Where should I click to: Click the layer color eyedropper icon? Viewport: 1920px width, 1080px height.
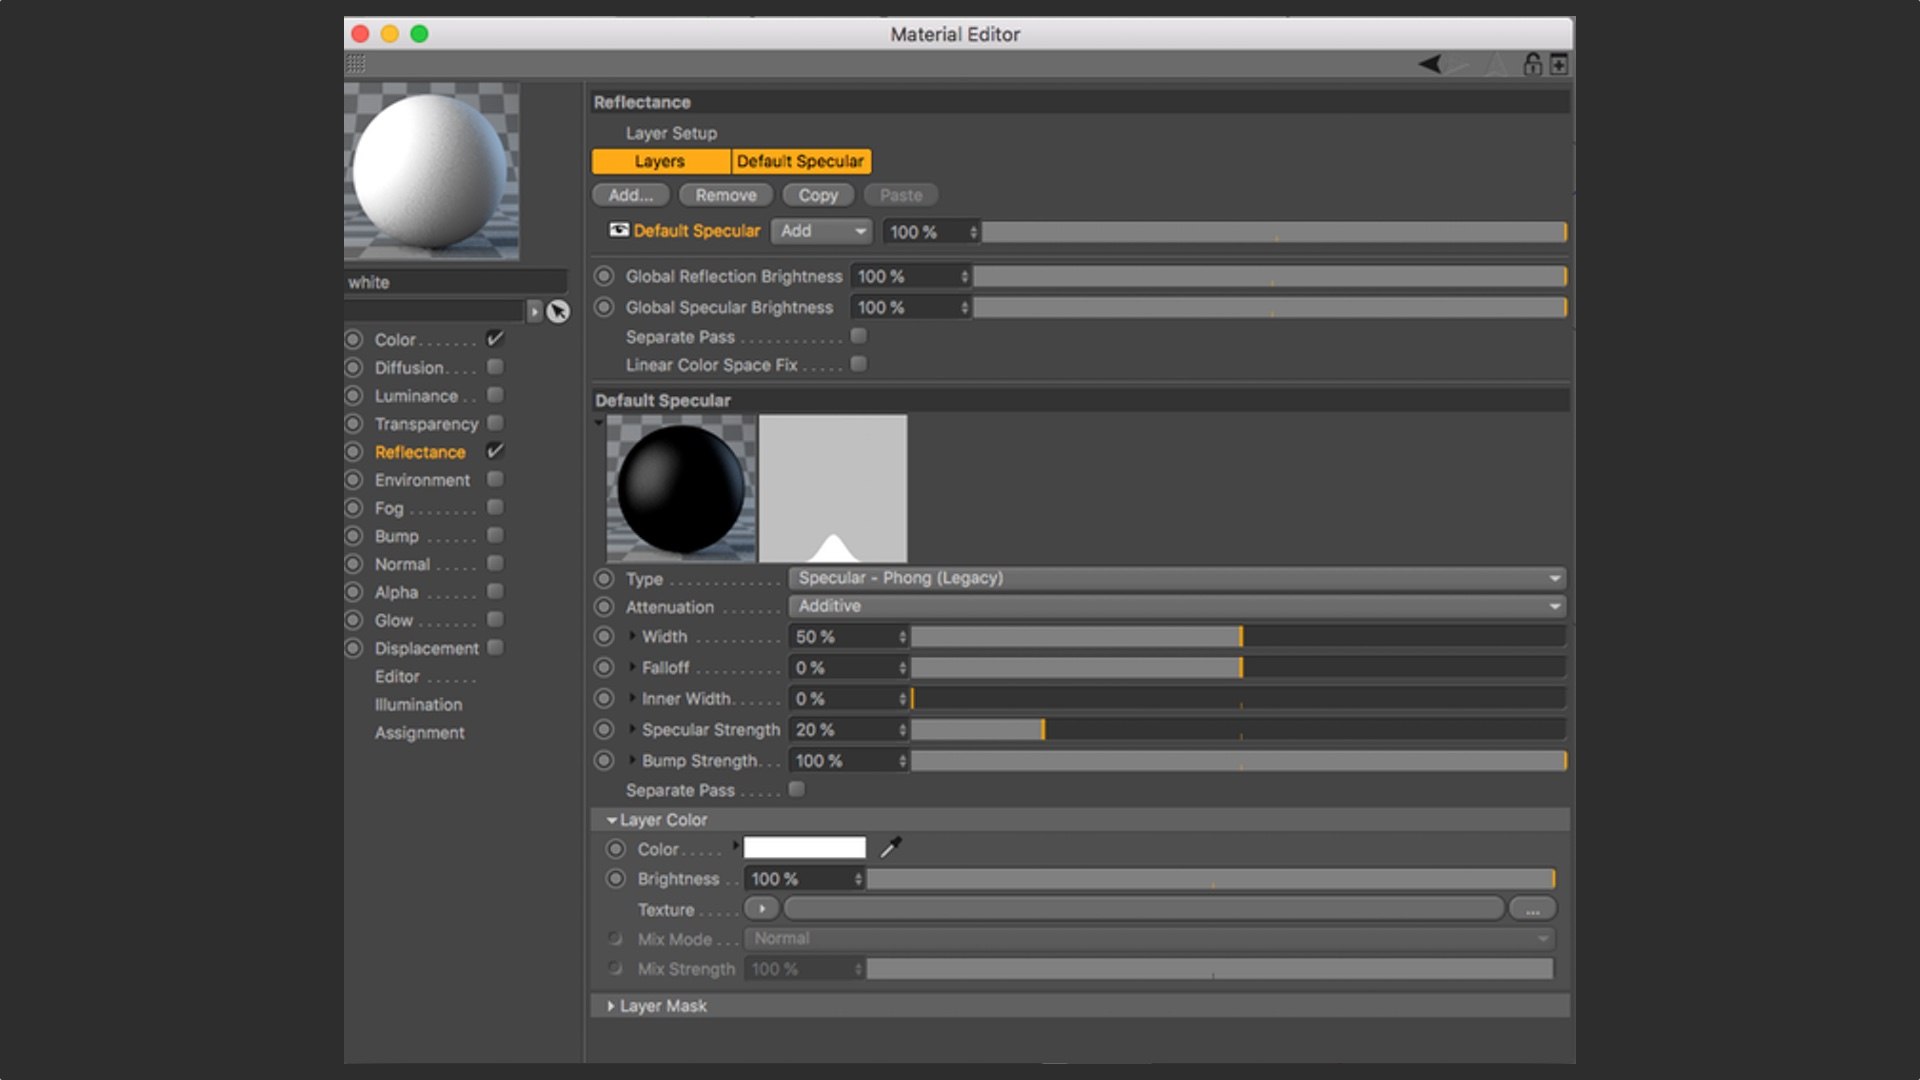coord(890,848)
